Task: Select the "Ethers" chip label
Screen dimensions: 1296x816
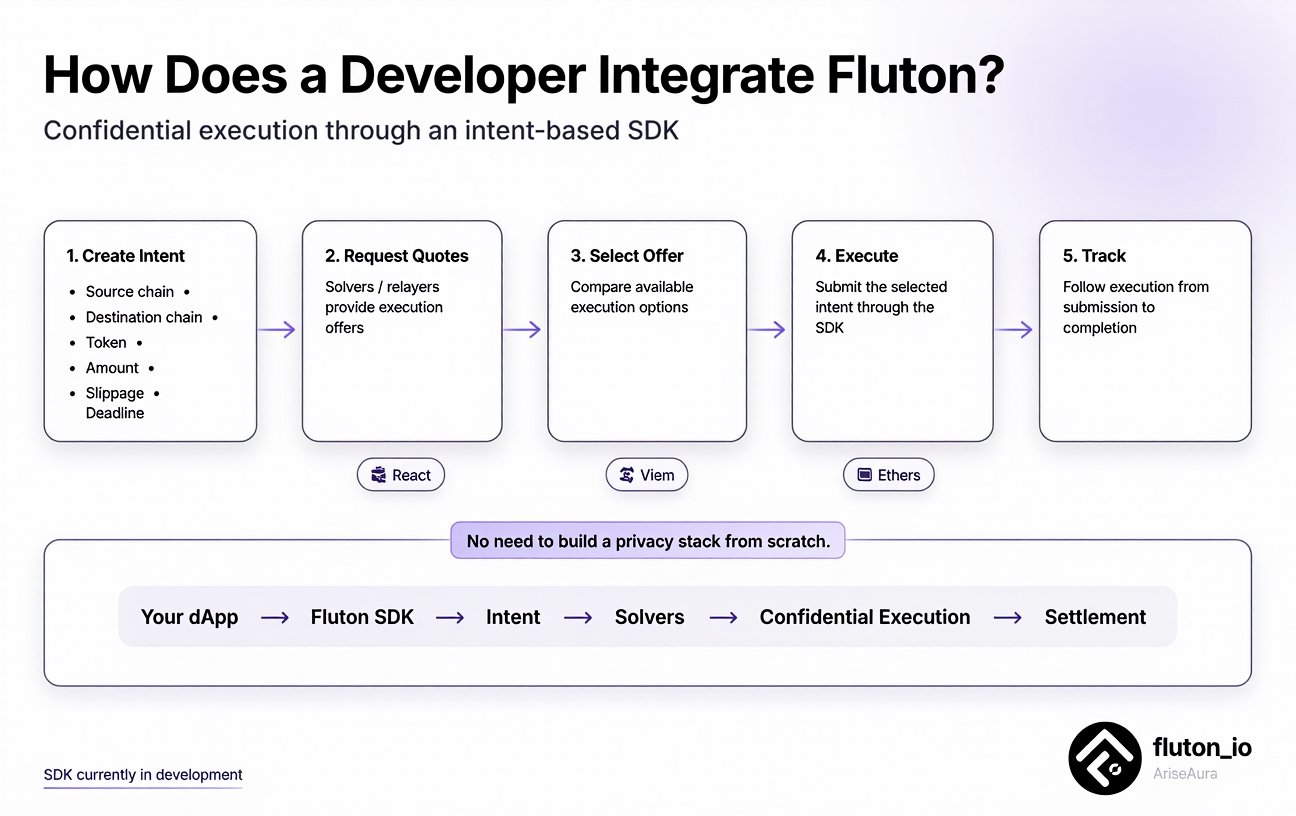Action: pos(899,475)
